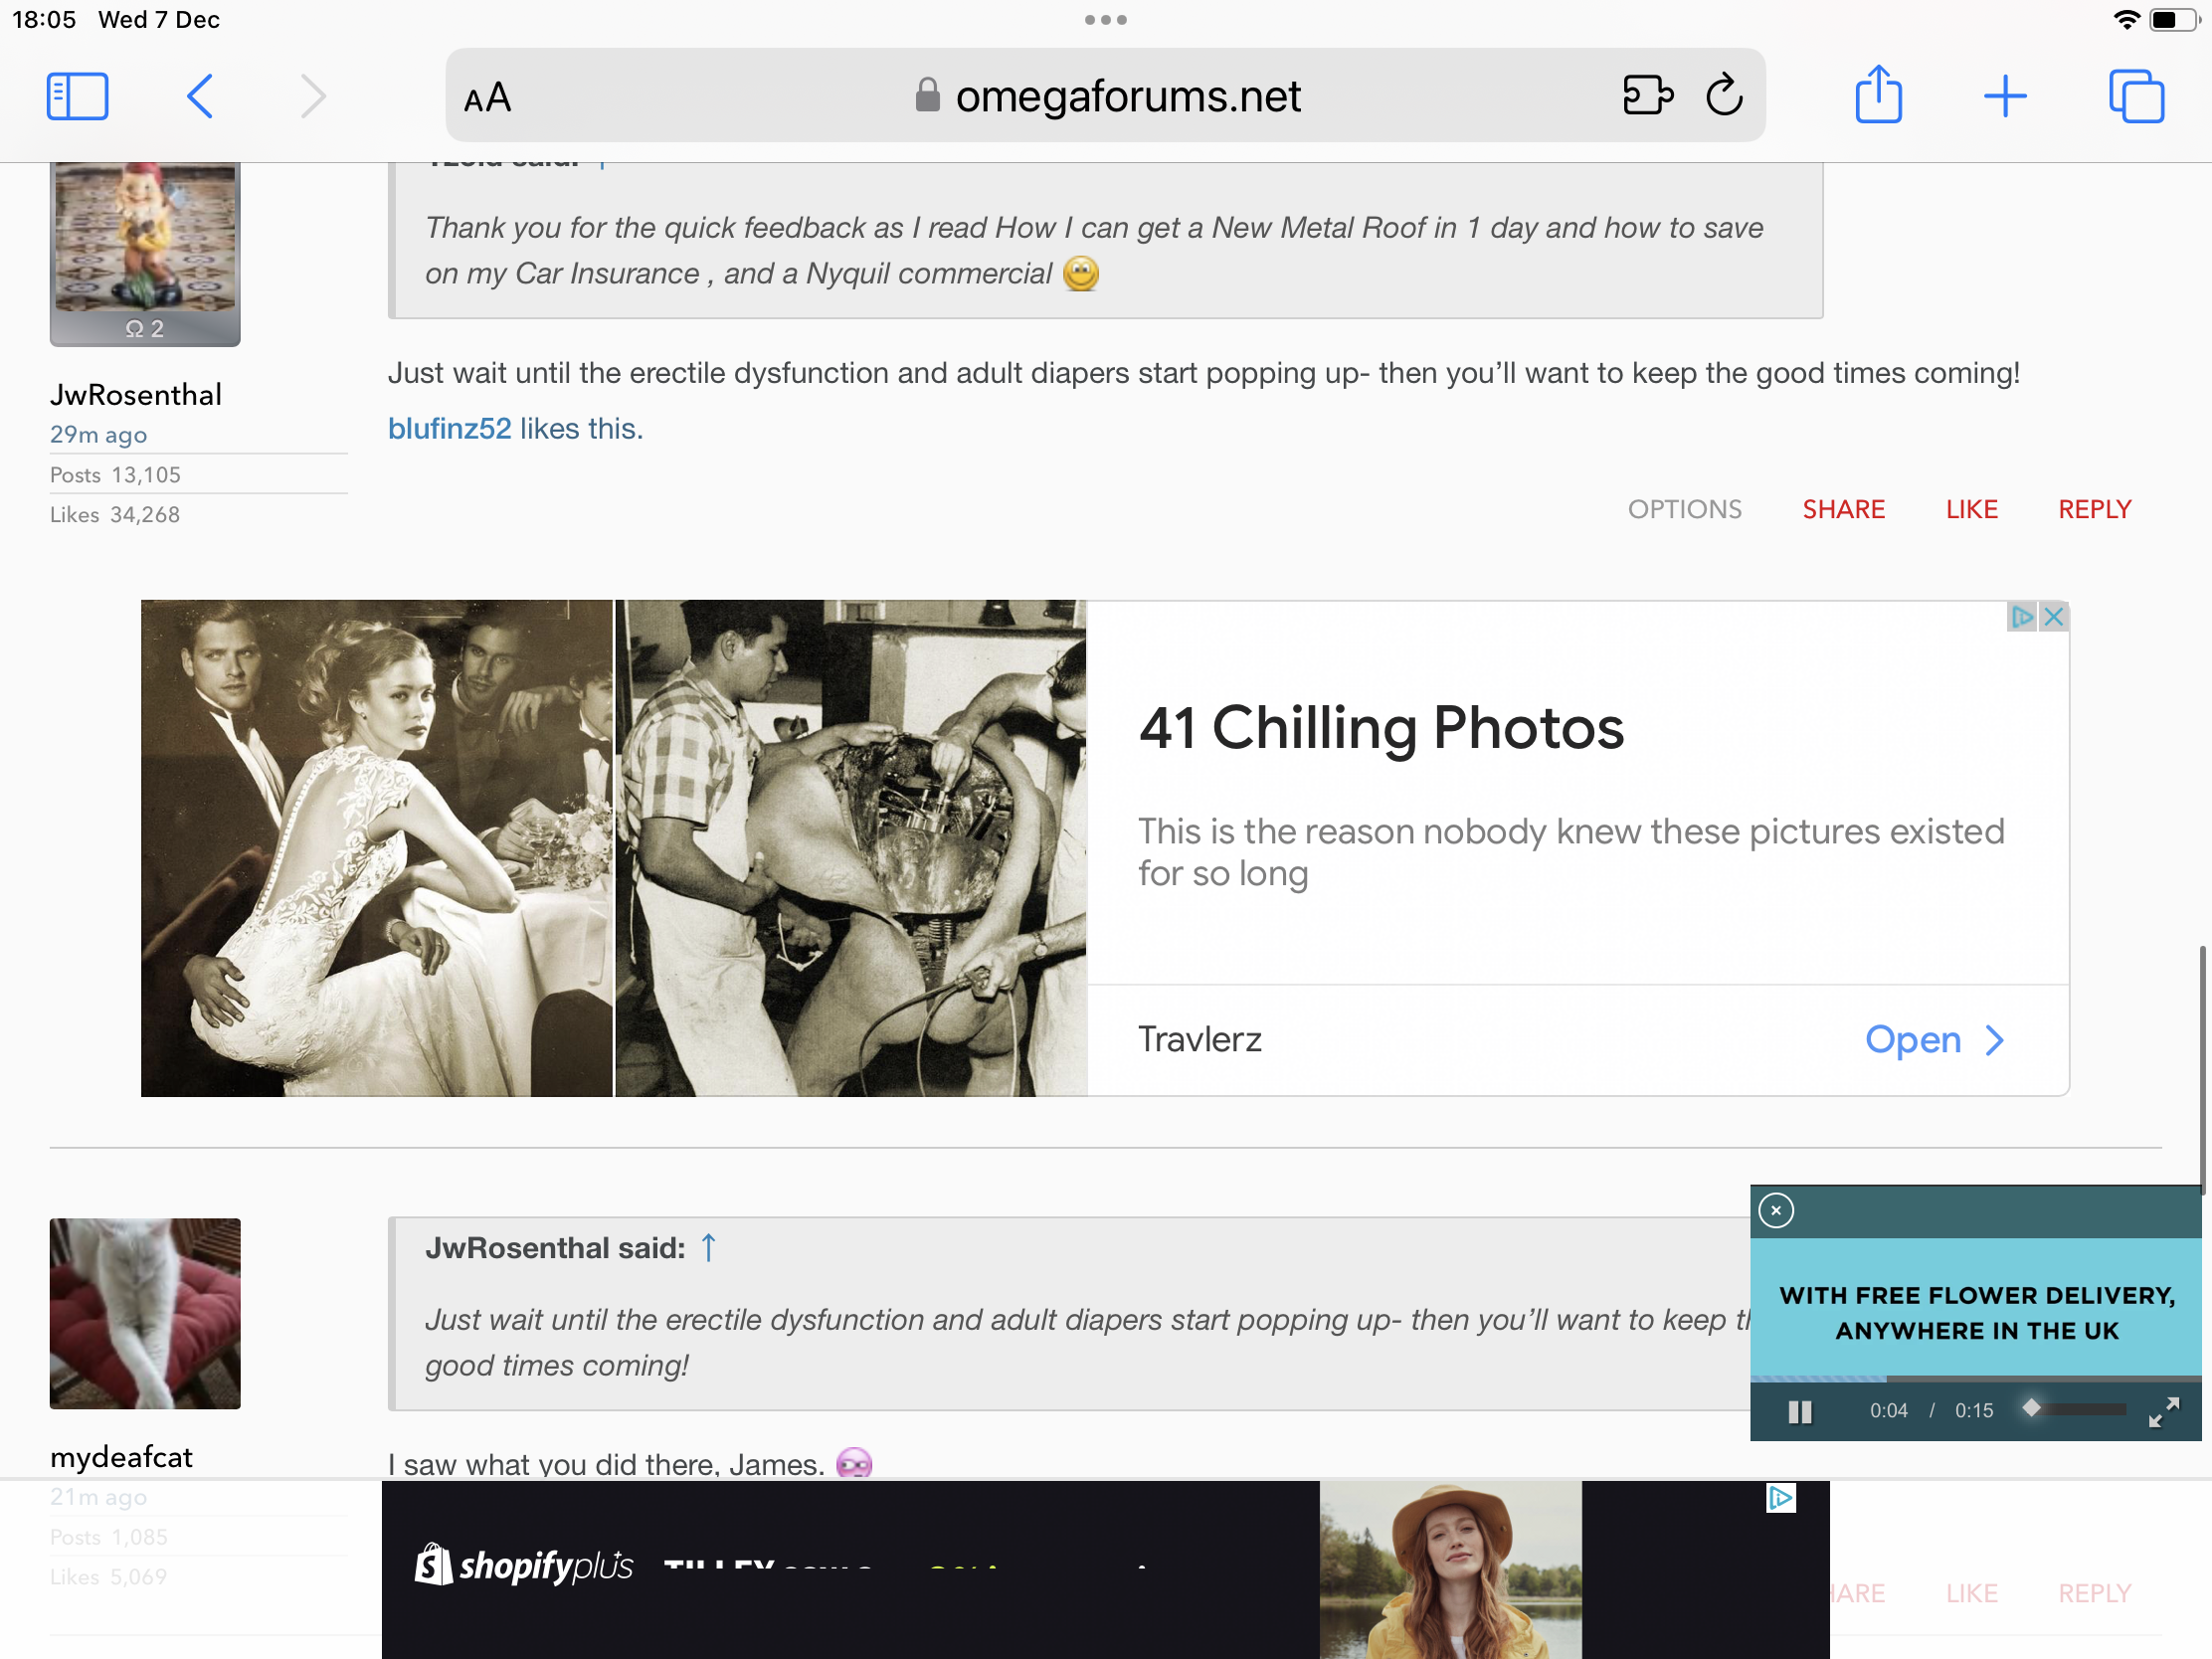
Task: Open a new tab with plus
Action: click(2004, 97)
